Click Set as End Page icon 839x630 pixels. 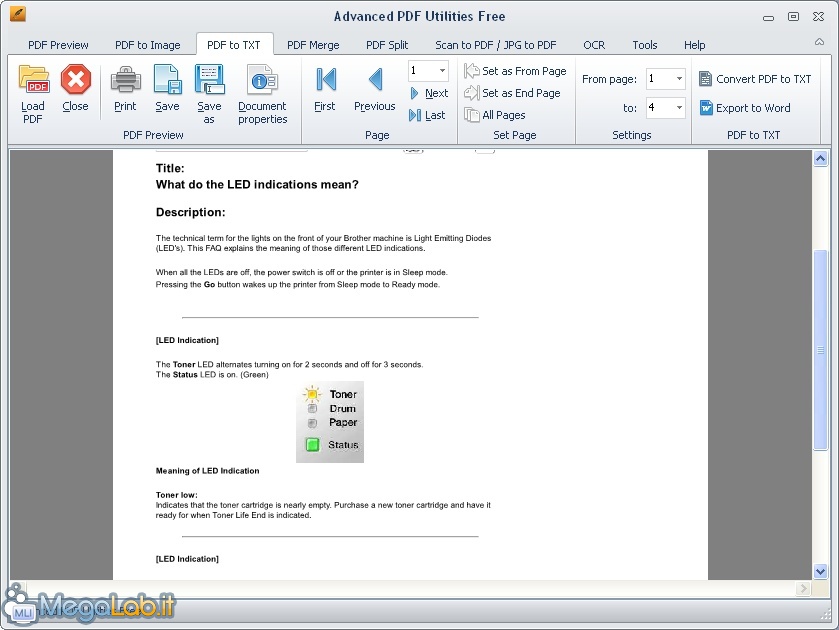tap(471, 93)
